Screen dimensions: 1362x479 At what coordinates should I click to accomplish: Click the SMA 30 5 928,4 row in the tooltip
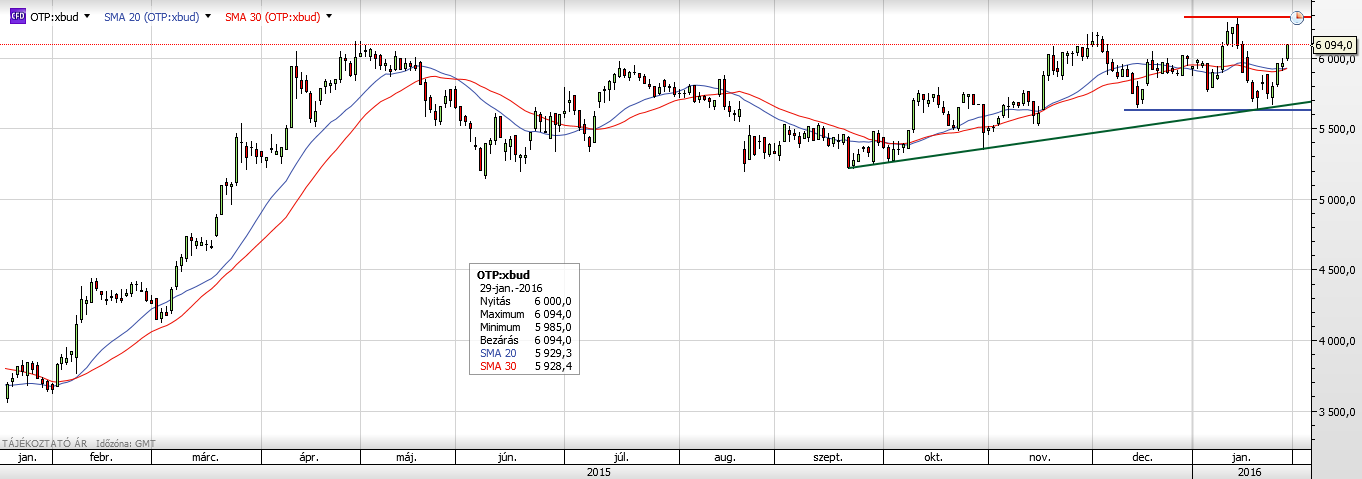click(525, 367)
